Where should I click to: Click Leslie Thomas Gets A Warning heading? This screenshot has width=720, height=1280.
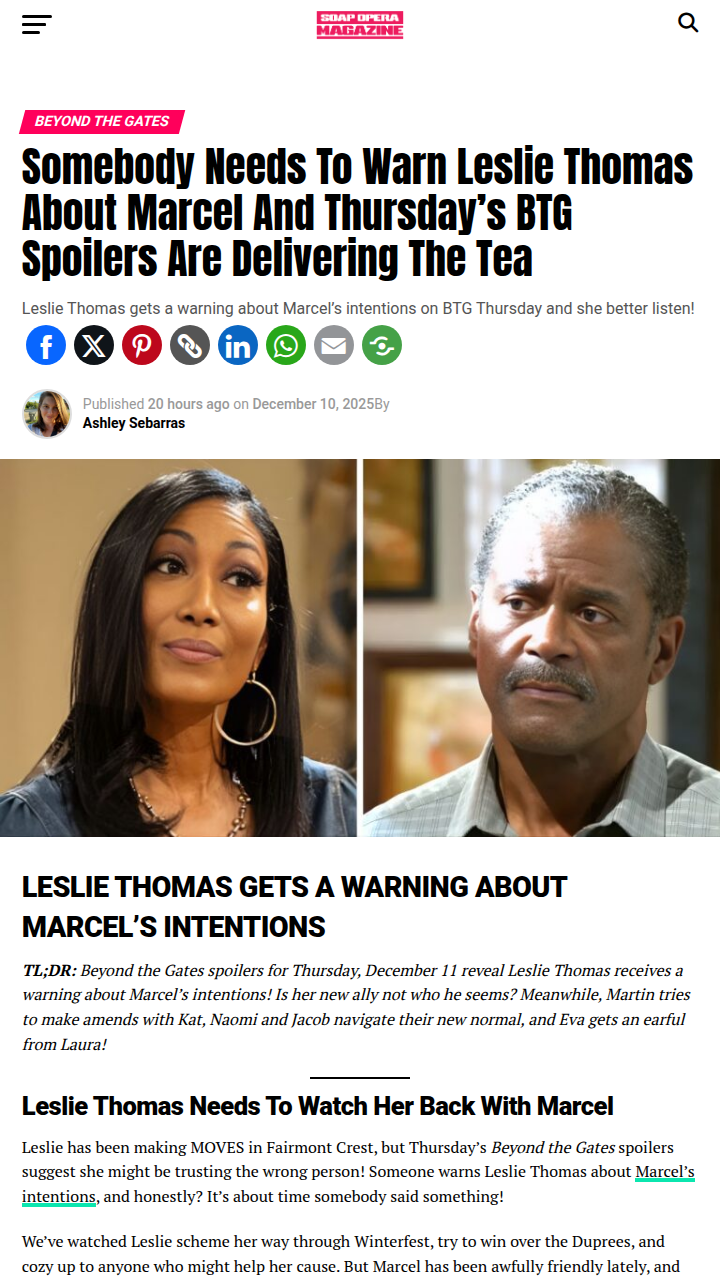pyautogui.click(x=295, y=906)
